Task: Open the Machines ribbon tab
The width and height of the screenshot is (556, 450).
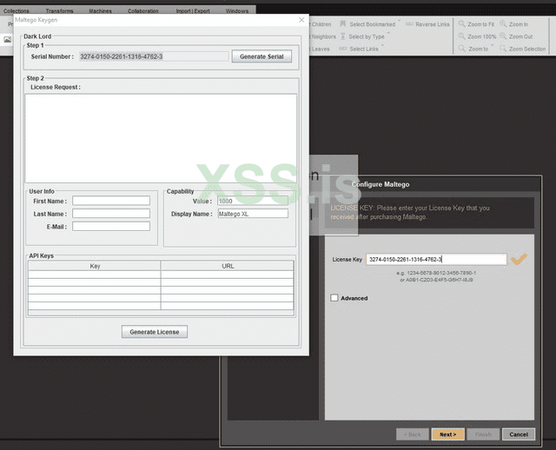Action: point(100,11)
